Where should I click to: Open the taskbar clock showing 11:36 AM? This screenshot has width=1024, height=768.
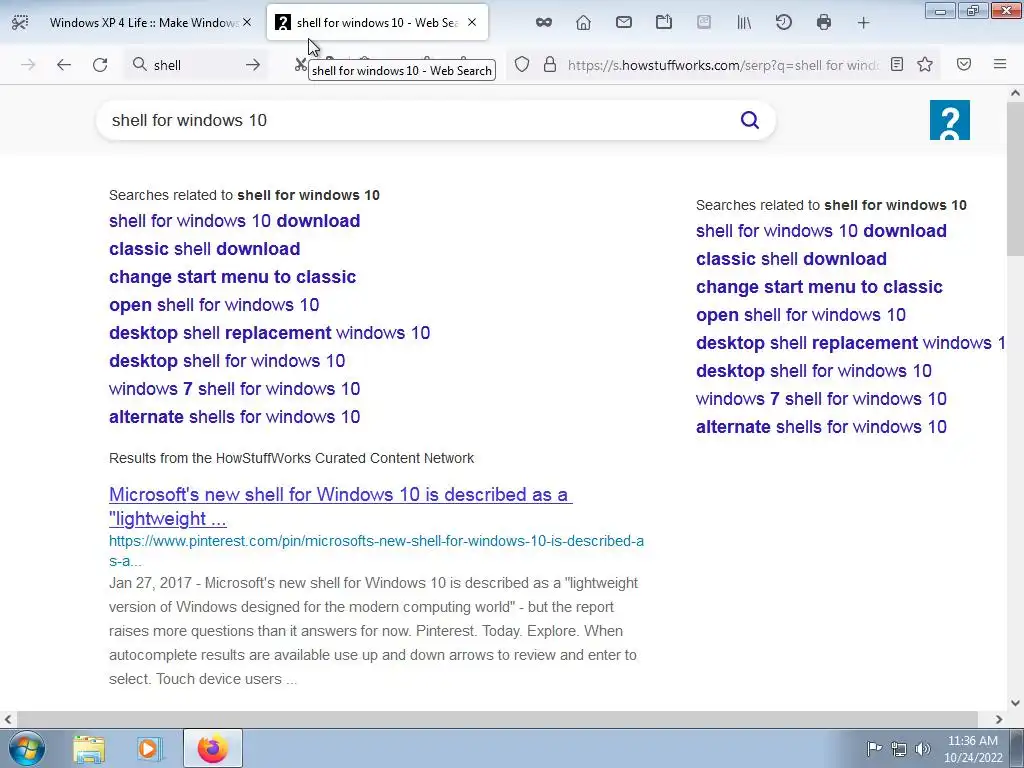(973, 749)
